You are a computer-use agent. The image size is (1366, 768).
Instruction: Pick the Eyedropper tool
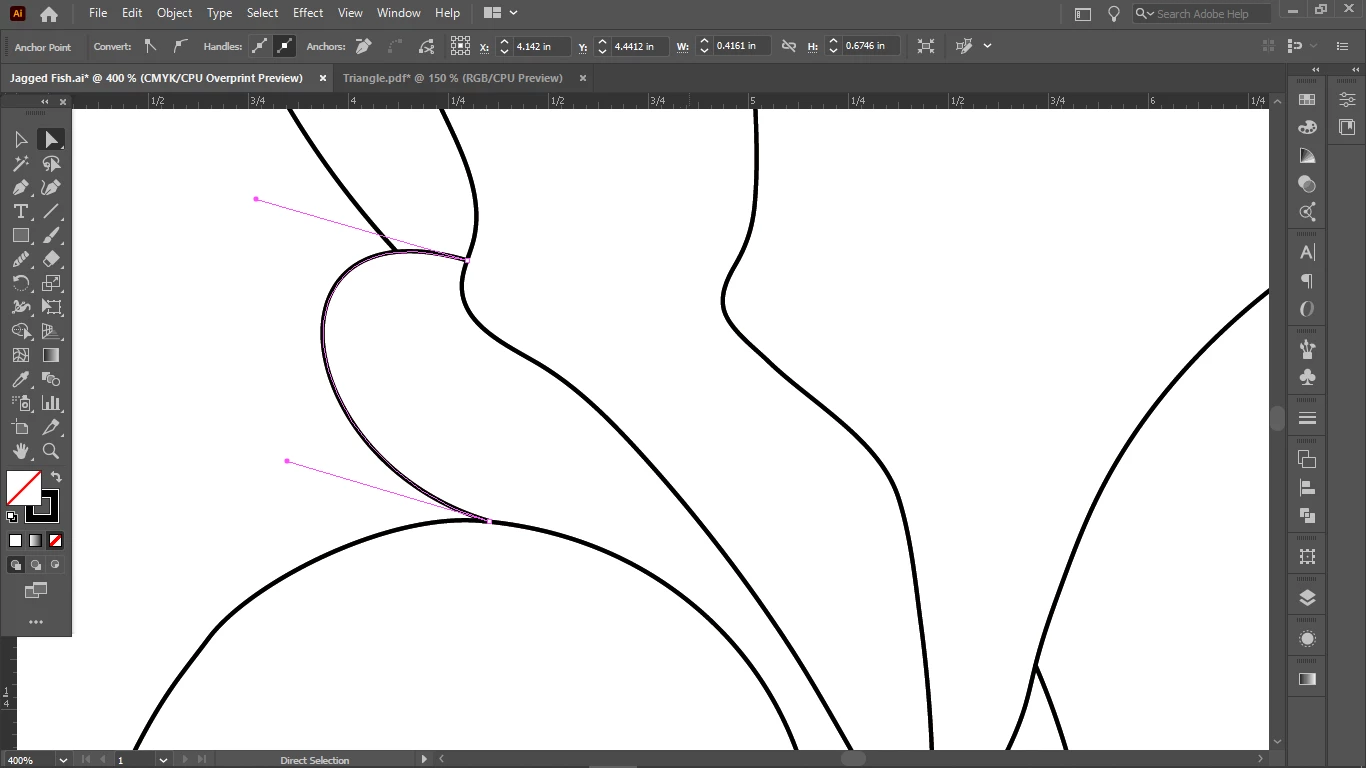pos(20,379)
